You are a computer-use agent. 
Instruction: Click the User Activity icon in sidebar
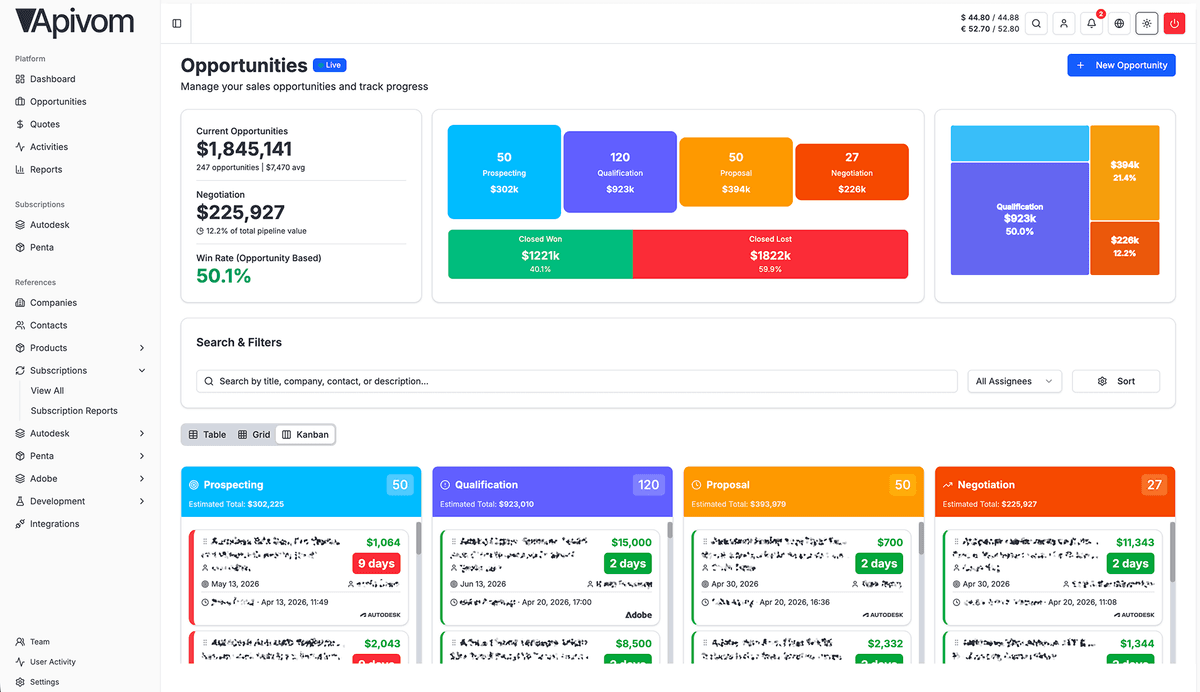coord(20,662)
